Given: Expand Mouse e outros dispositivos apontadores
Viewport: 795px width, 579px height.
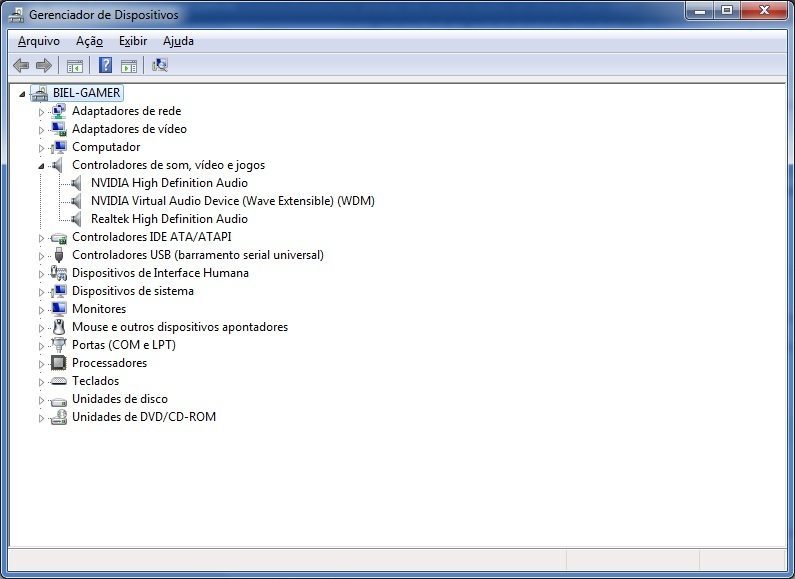Looking at the screenshot, I should click(x=42, y=328).
